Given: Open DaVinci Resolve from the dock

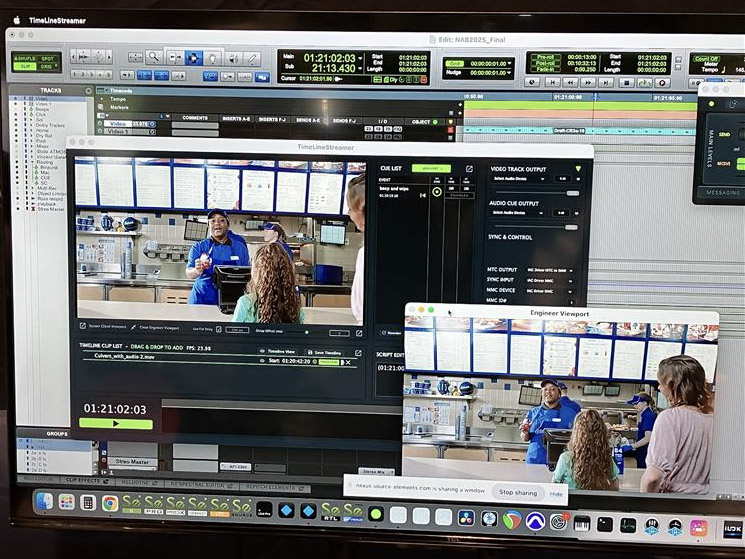Looking at the screenshot, I should [466, 518].
